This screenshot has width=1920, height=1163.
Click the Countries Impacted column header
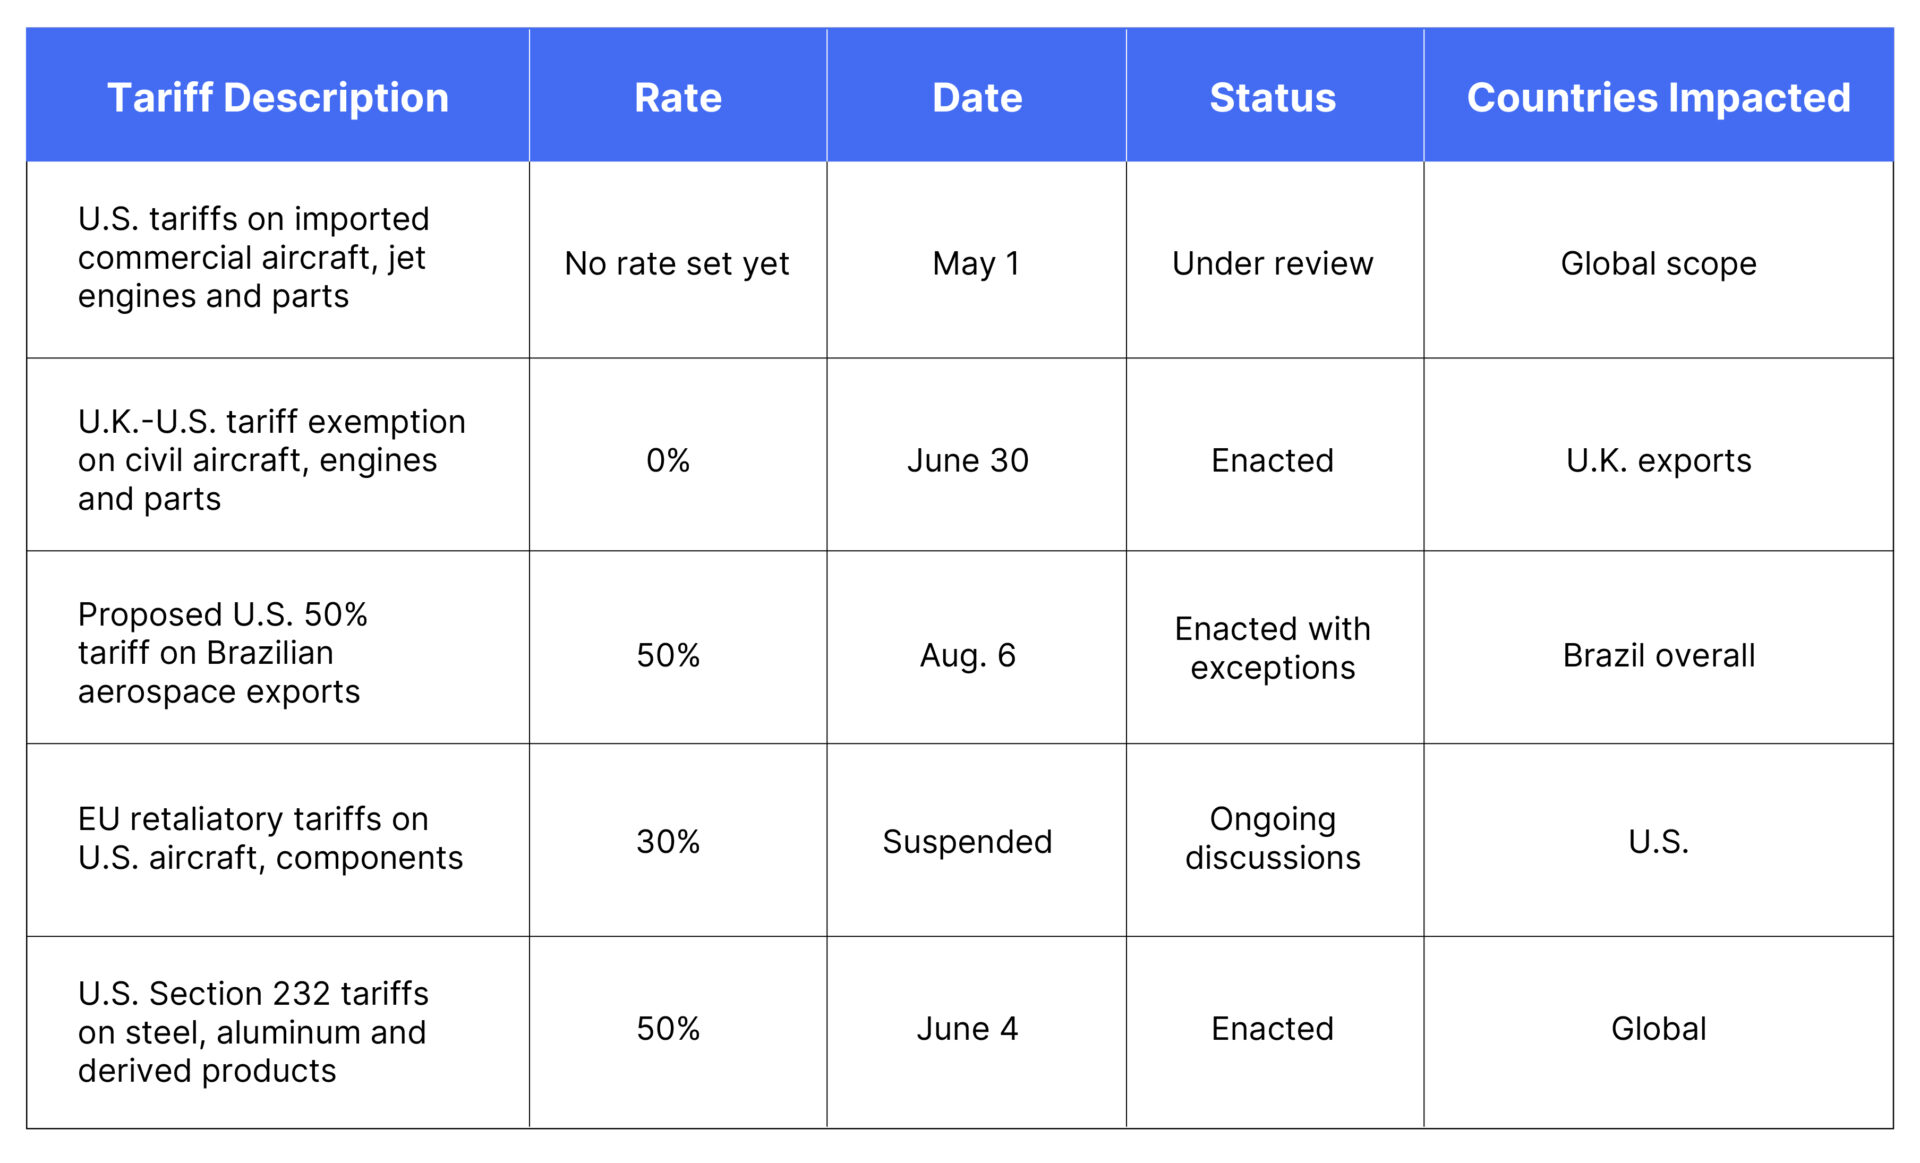point(1657,97)
